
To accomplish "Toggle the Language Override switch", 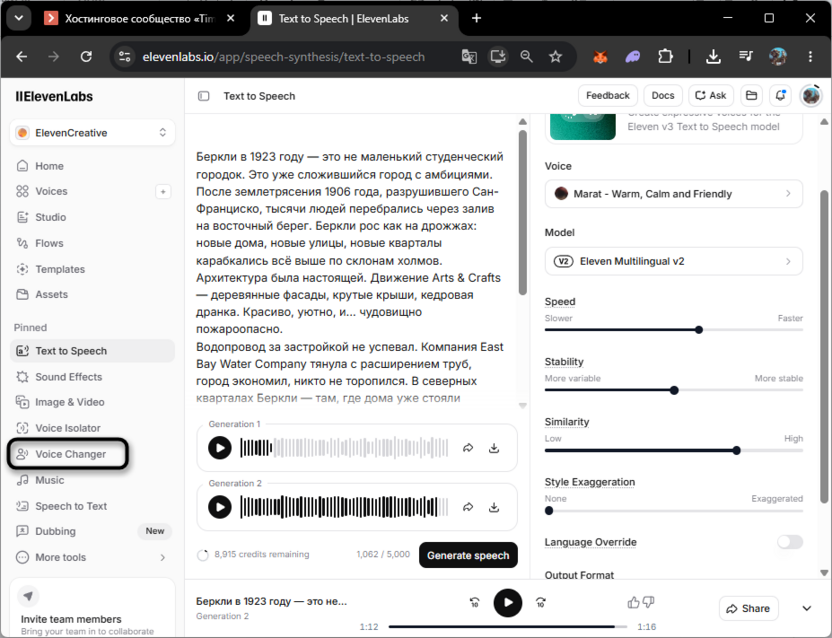I will tap(790, 542).
